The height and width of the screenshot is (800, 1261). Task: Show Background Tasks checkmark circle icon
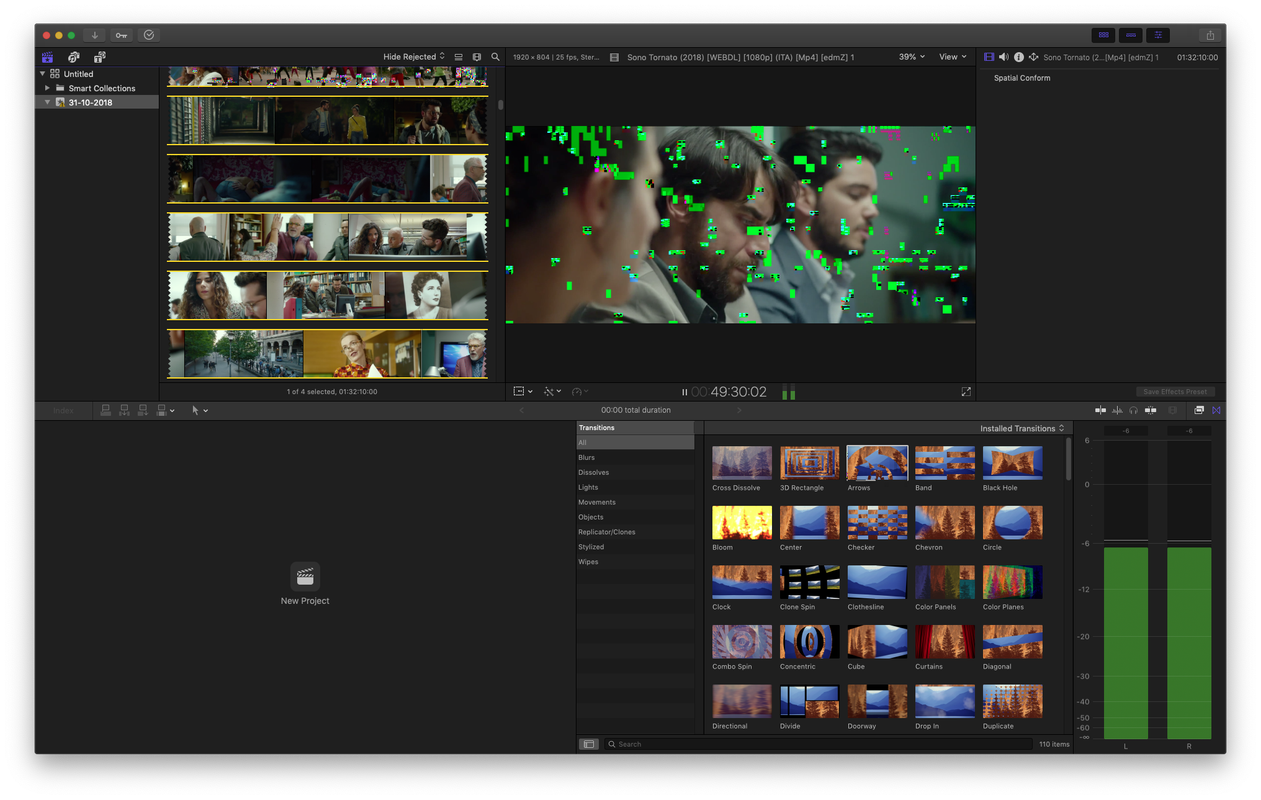click(x=149, y=35)
